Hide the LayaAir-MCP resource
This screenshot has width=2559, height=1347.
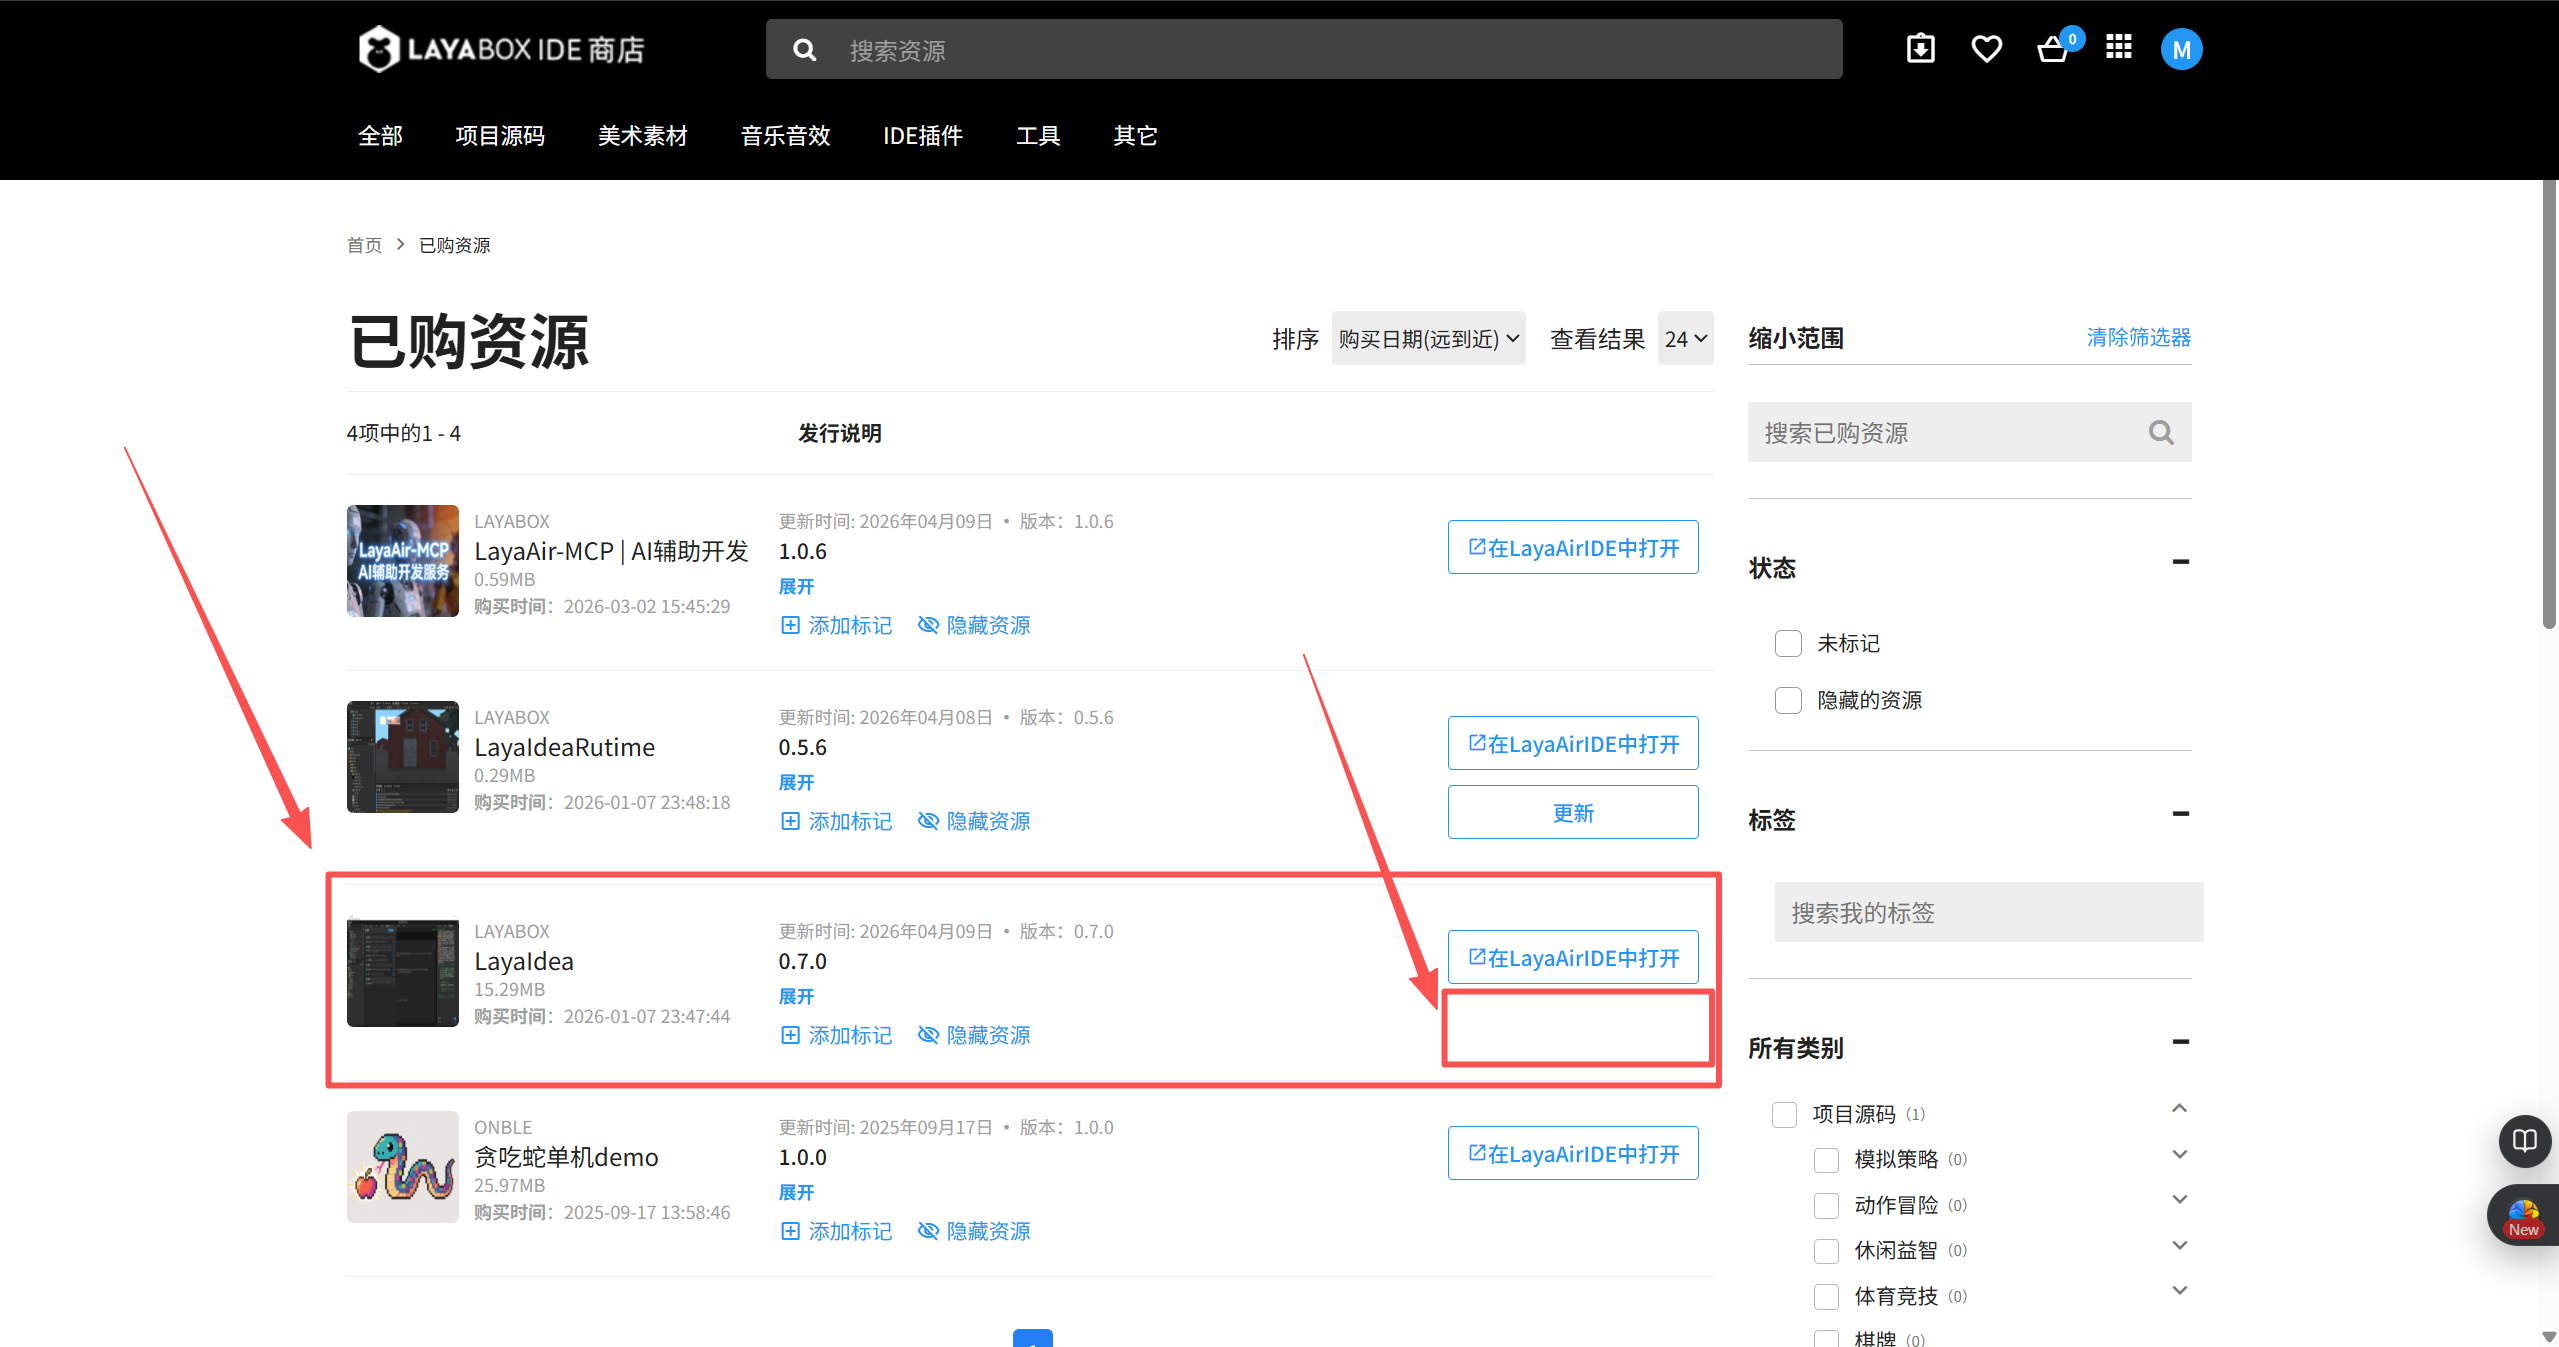tap(974, 625)
